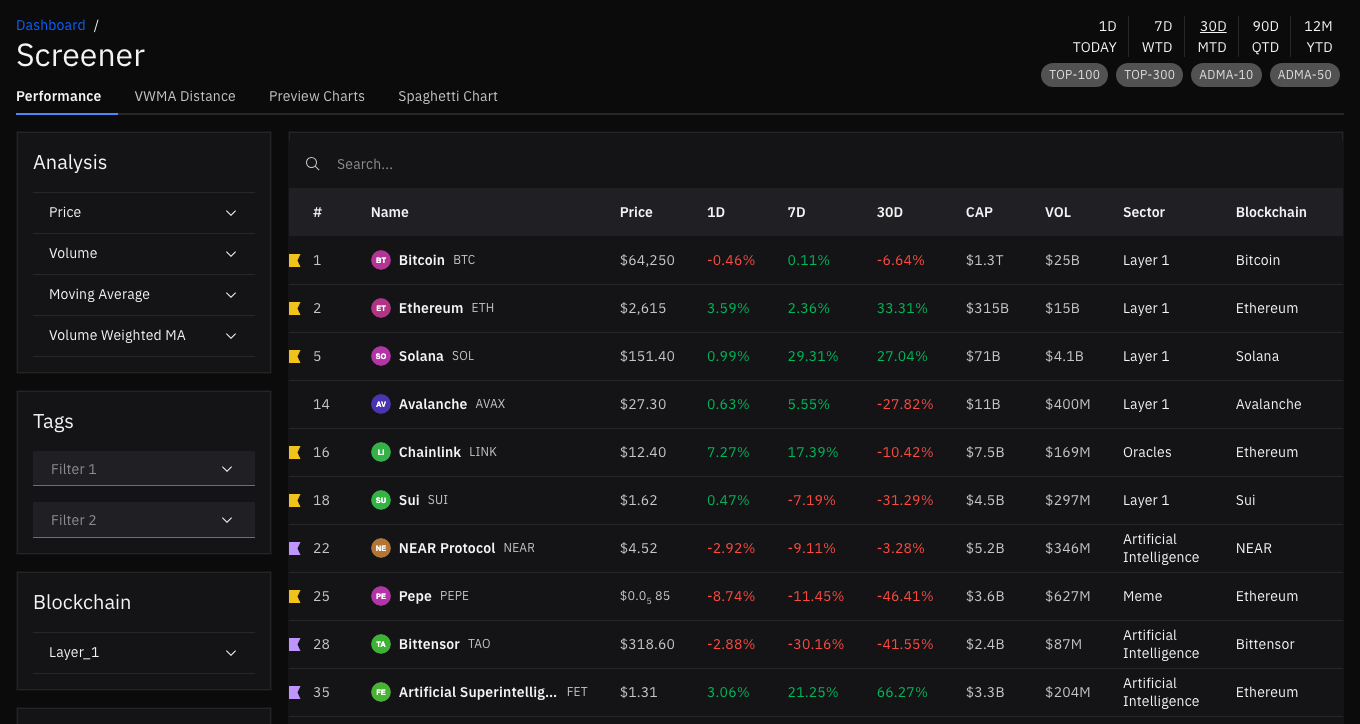Sort by the Sector column header
Viewport: 1360px width, 724px height.
pos(1144,212)
